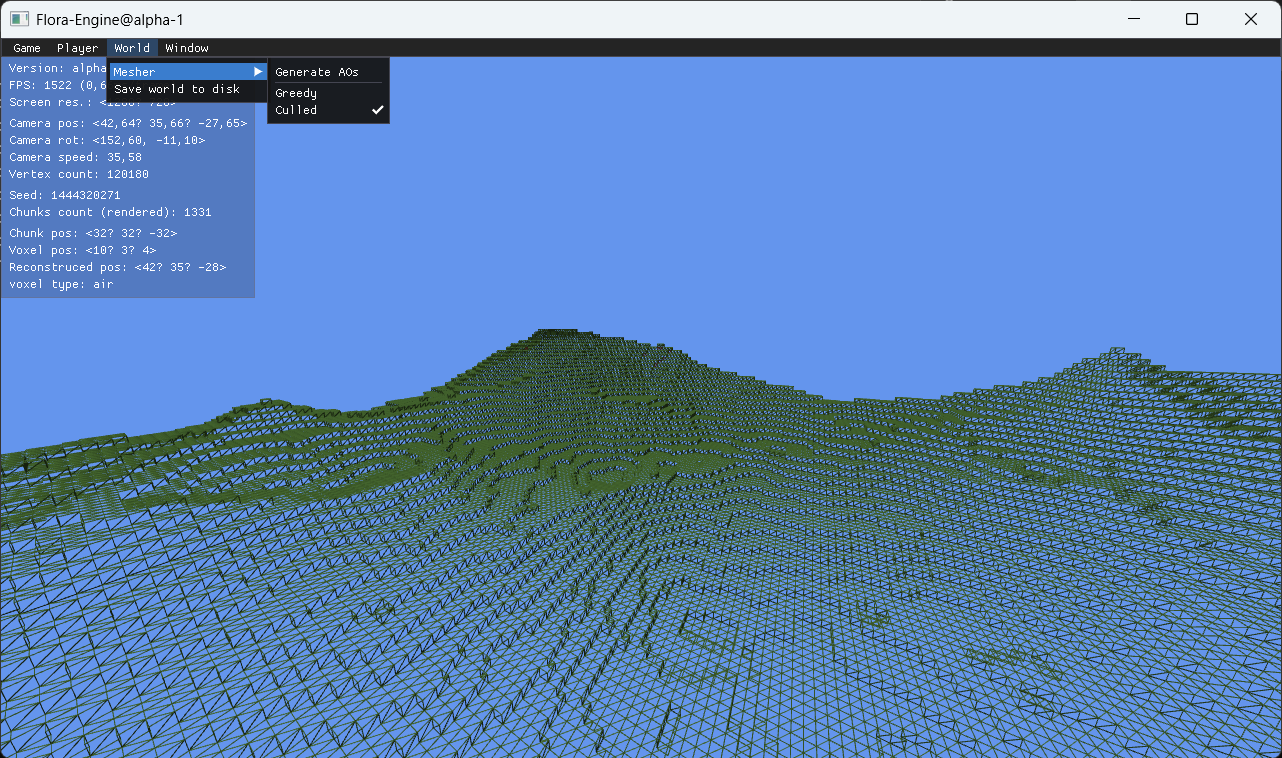Open the World menu
Image resolution: width=1282 pixels, height=758 pixels.
(x=131, y=47)
